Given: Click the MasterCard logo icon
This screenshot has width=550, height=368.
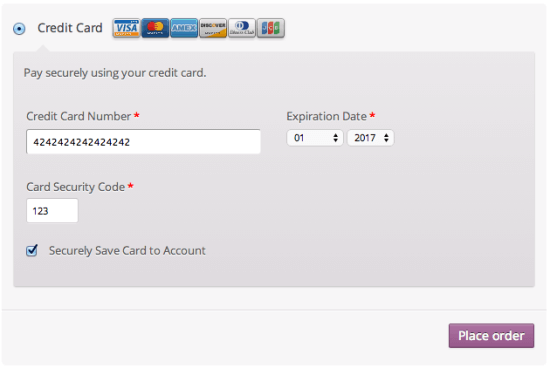Looking at the screenshot, I should tap(155, 28).
